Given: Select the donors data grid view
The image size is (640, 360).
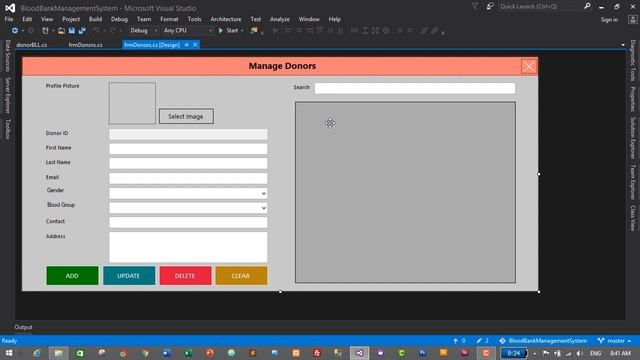Looking at the screenshot, I should pos(405,192).
